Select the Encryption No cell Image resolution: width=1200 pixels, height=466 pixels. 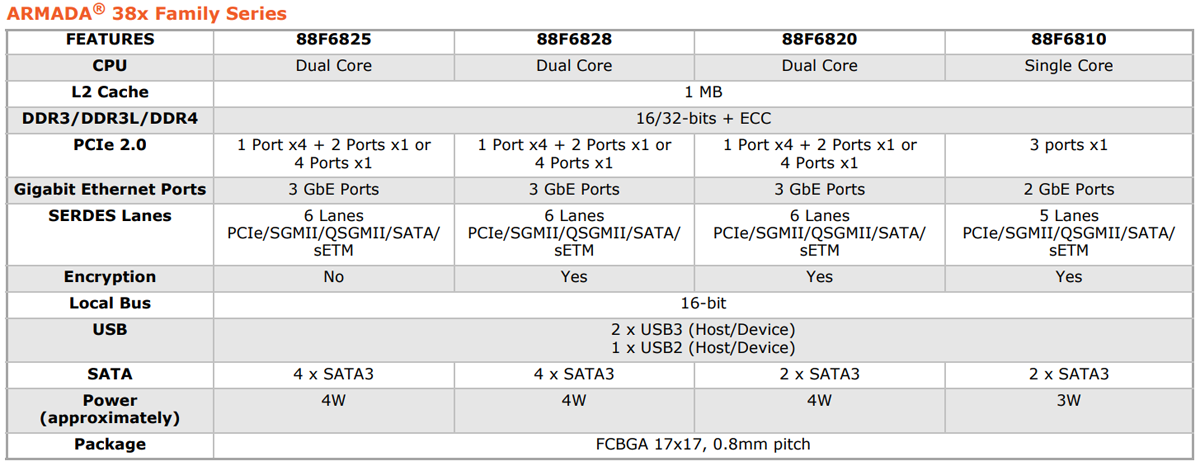(334, 277)
